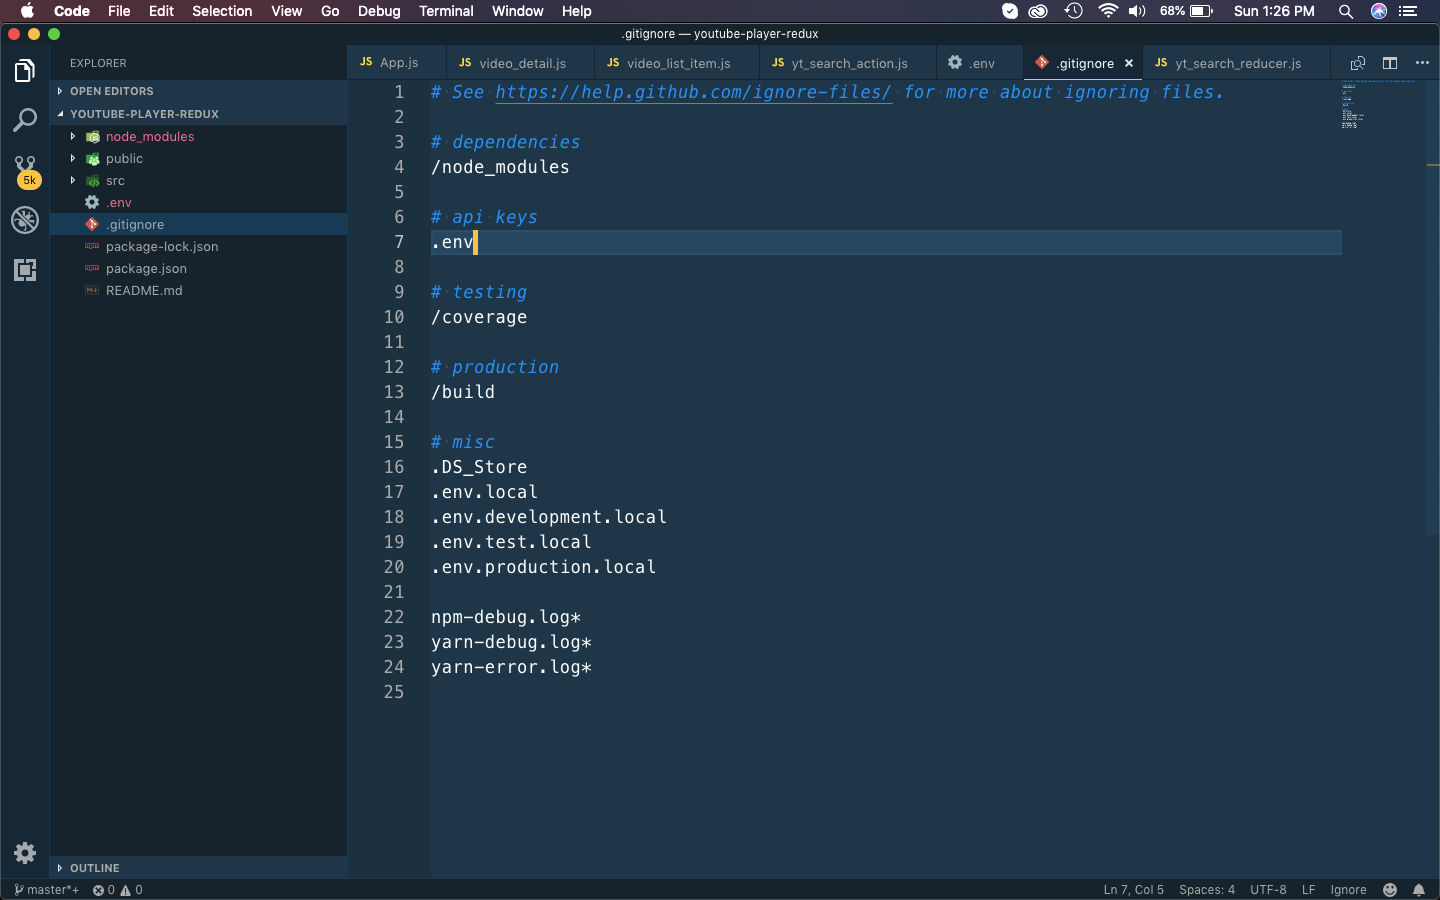The image size is (1440, 900).
Task: Switch to the .env editor tab
Action: pyautogui.click(x=980, y=63)
